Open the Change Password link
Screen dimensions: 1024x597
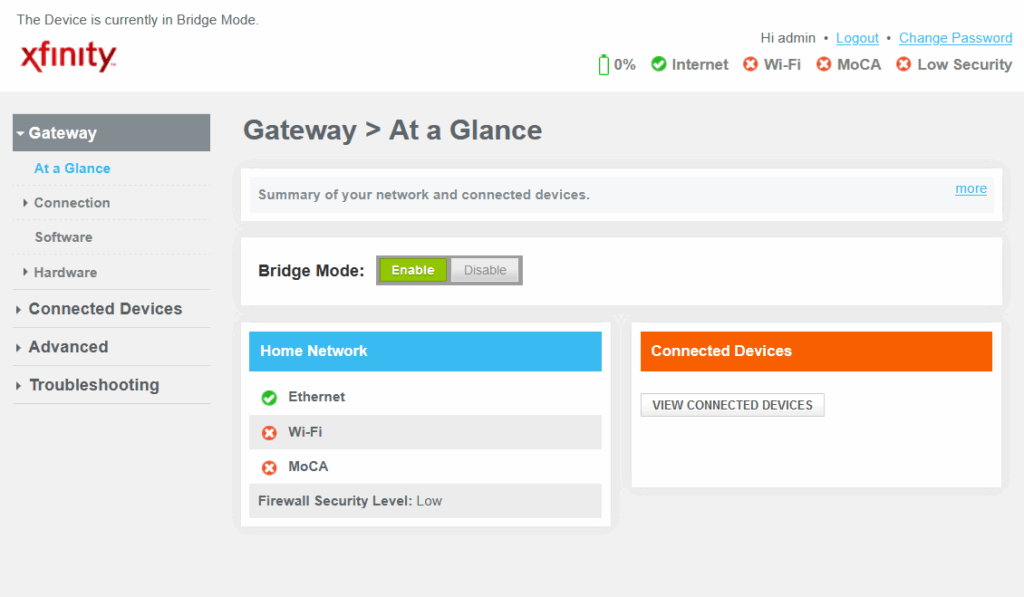(955, 38)
